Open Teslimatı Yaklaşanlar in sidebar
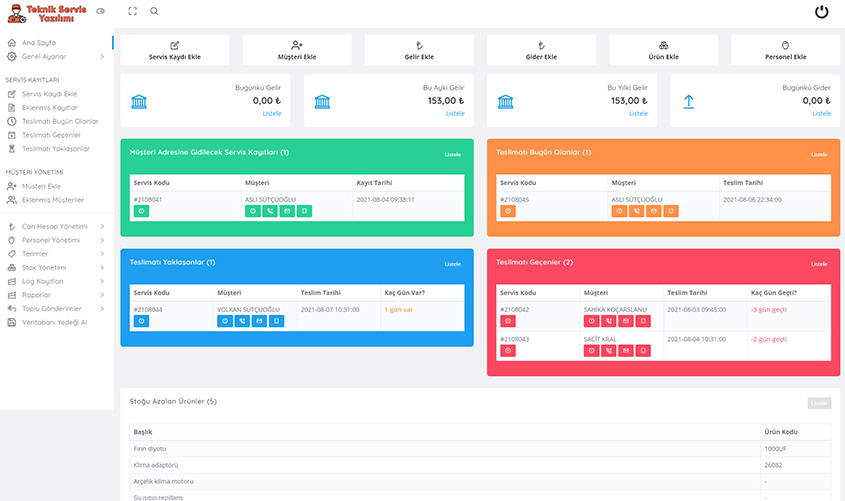Viewport: 845px width, 501px height. tap(56, 149)
